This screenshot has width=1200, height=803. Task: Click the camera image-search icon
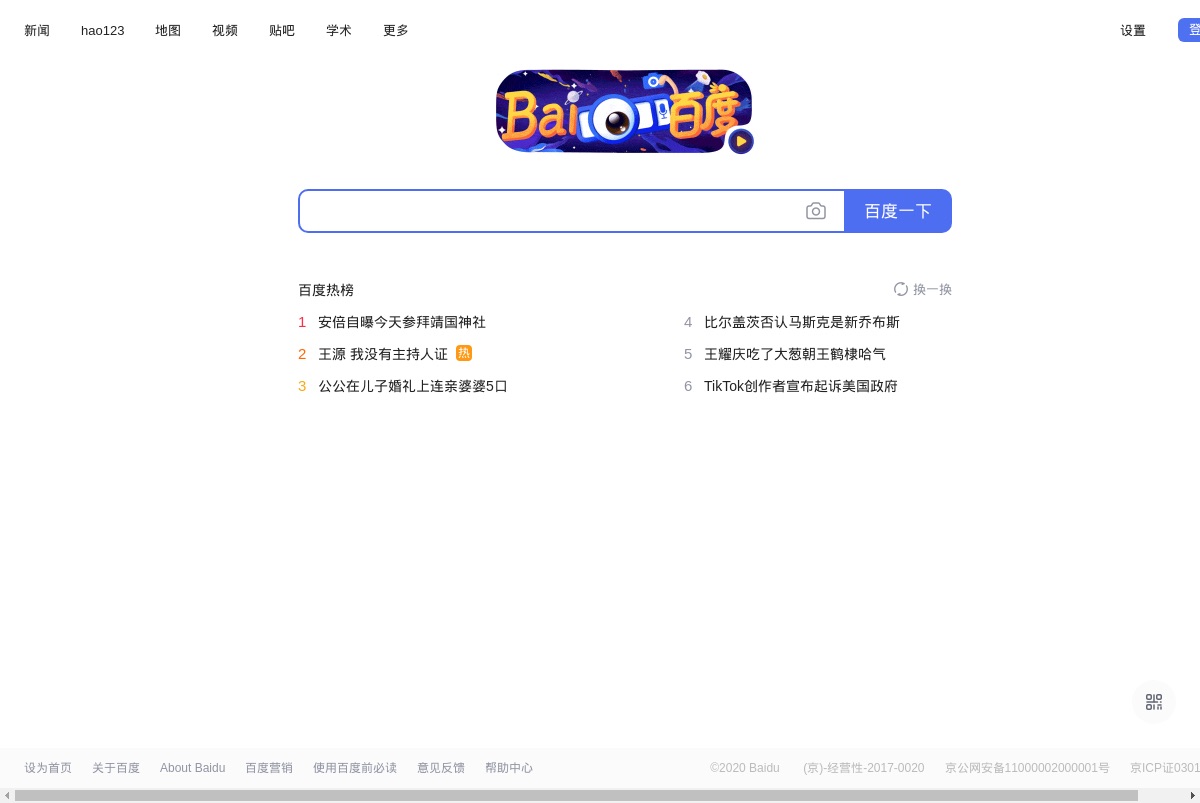(816, 211)
